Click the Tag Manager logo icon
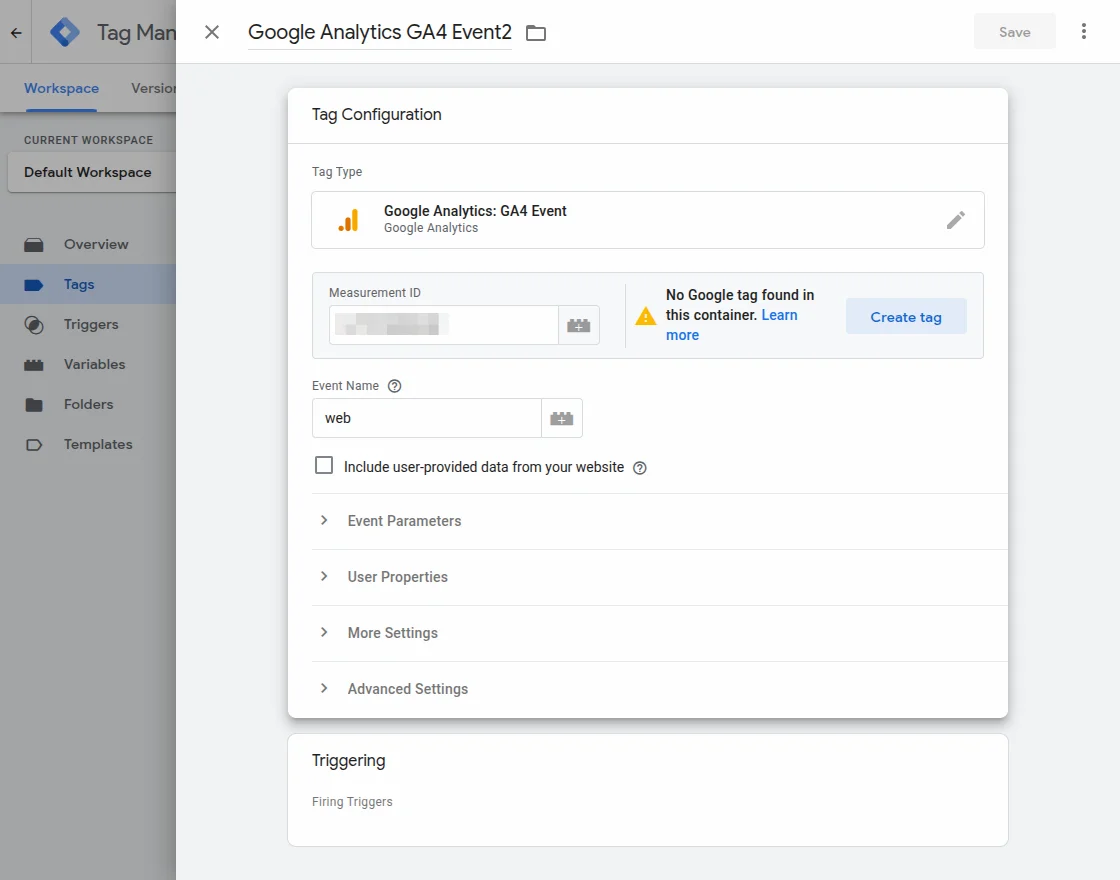1120x880 pixels. (65, 32)
